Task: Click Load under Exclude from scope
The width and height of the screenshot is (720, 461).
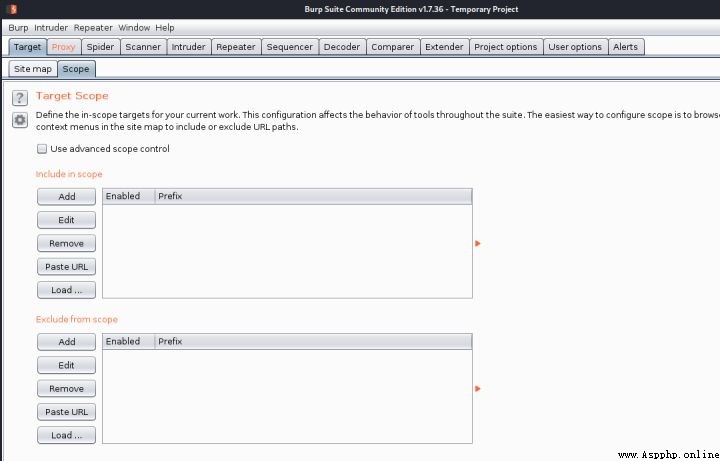Action: [67, 435]
